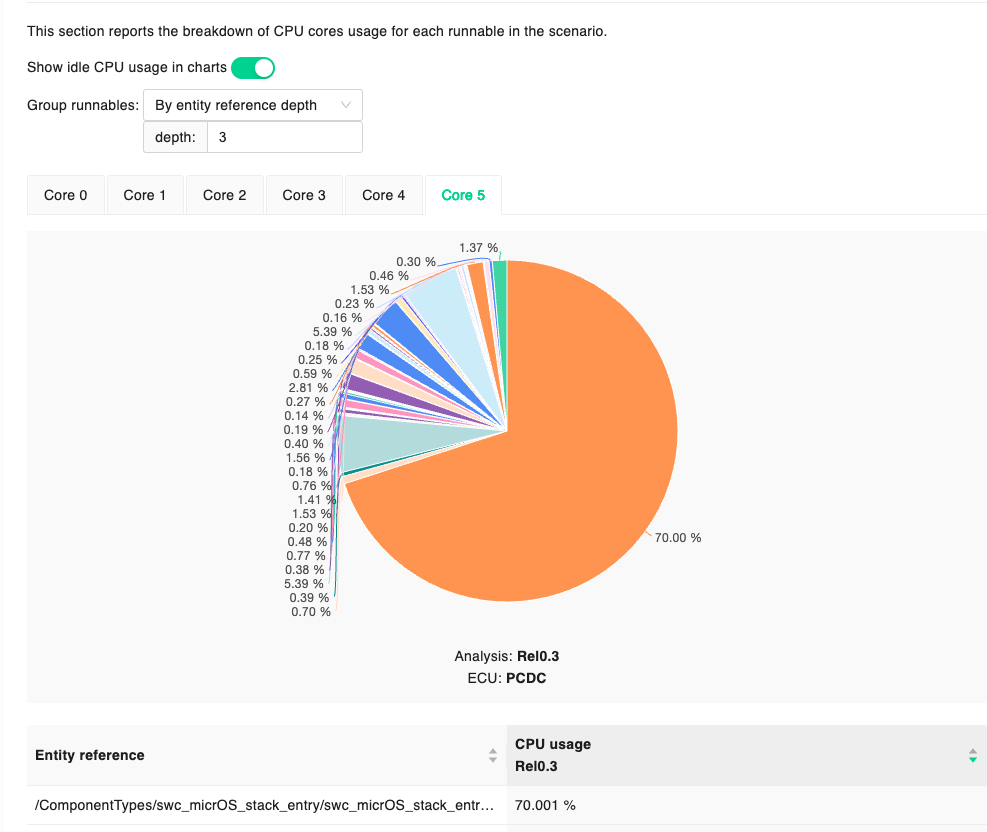Go to the Core 4 tab
Screen dimensions: 987x832
(383, 195)
